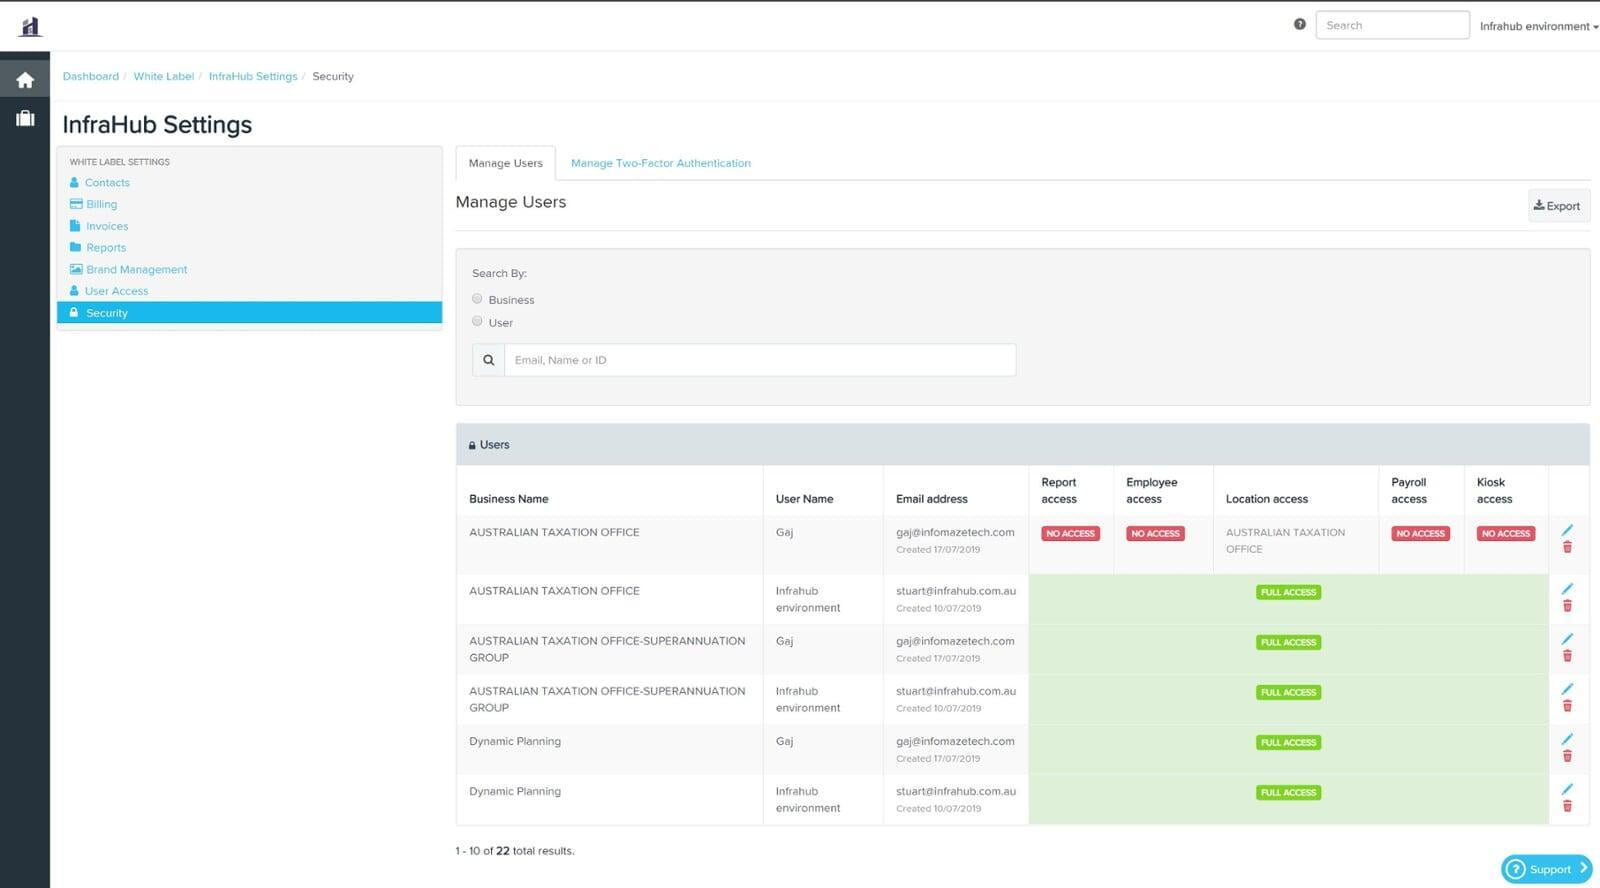Click the InfraHub logo icon
Viewport: 1600px width, 888px height.
(30, 26)
